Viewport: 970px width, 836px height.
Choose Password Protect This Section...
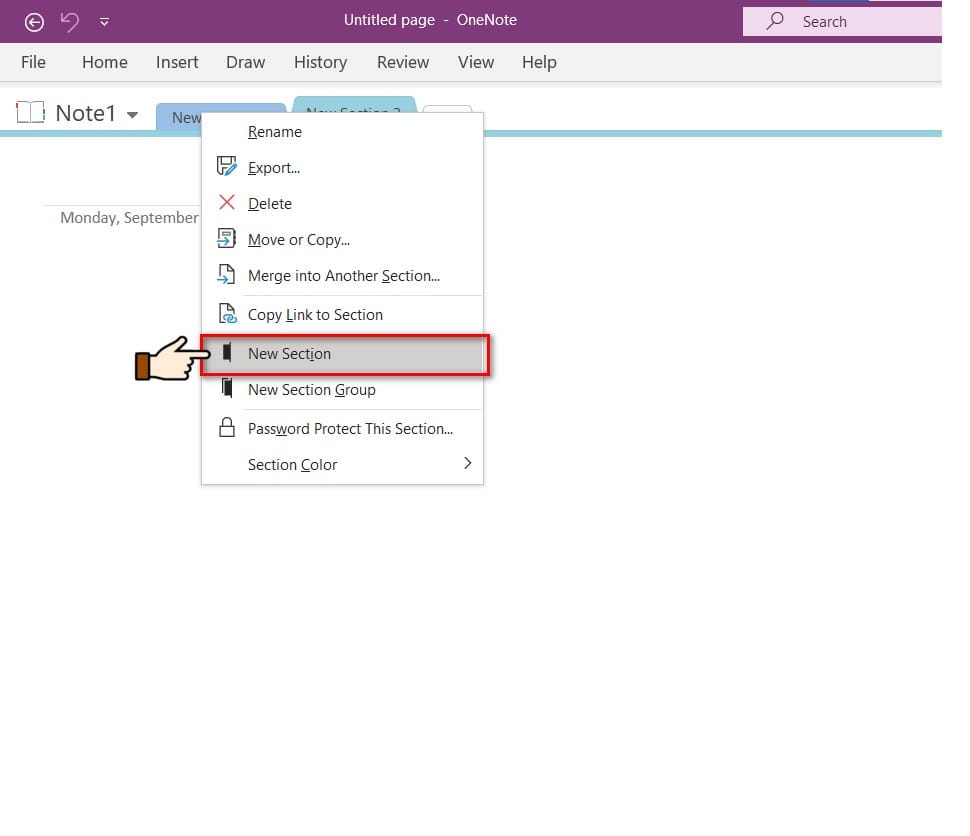click(342, 429)
